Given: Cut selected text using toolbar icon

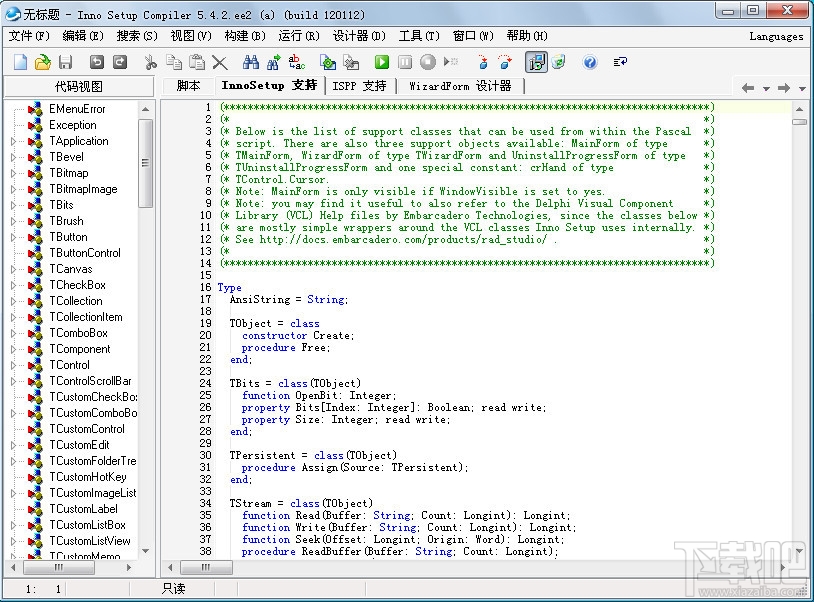Looking at the screenshot, I should (150, 61).
